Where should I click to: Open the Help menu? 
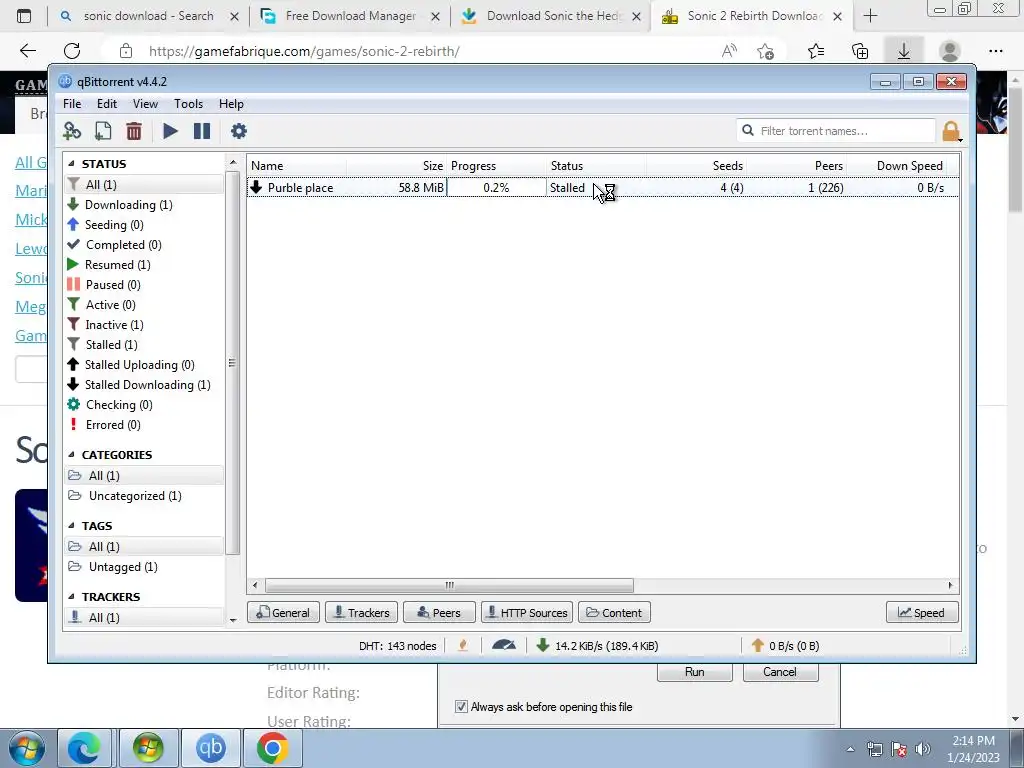click(231, 104)
